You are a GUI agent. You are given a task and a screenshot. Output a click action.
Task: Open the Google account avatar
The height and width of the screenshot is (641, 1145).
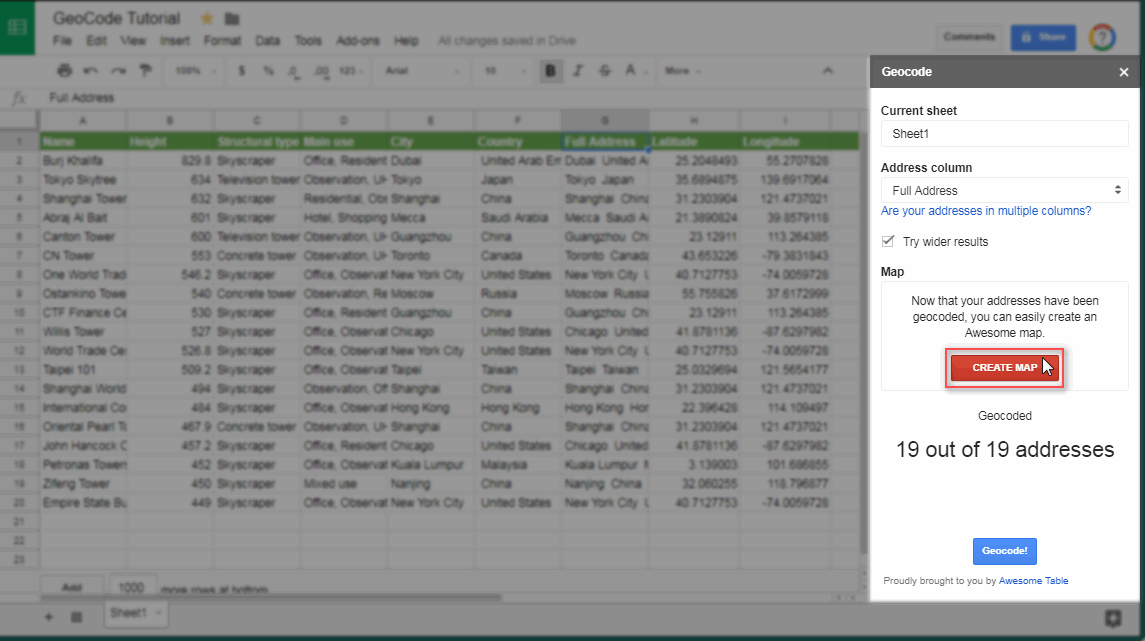point(1102,37)
